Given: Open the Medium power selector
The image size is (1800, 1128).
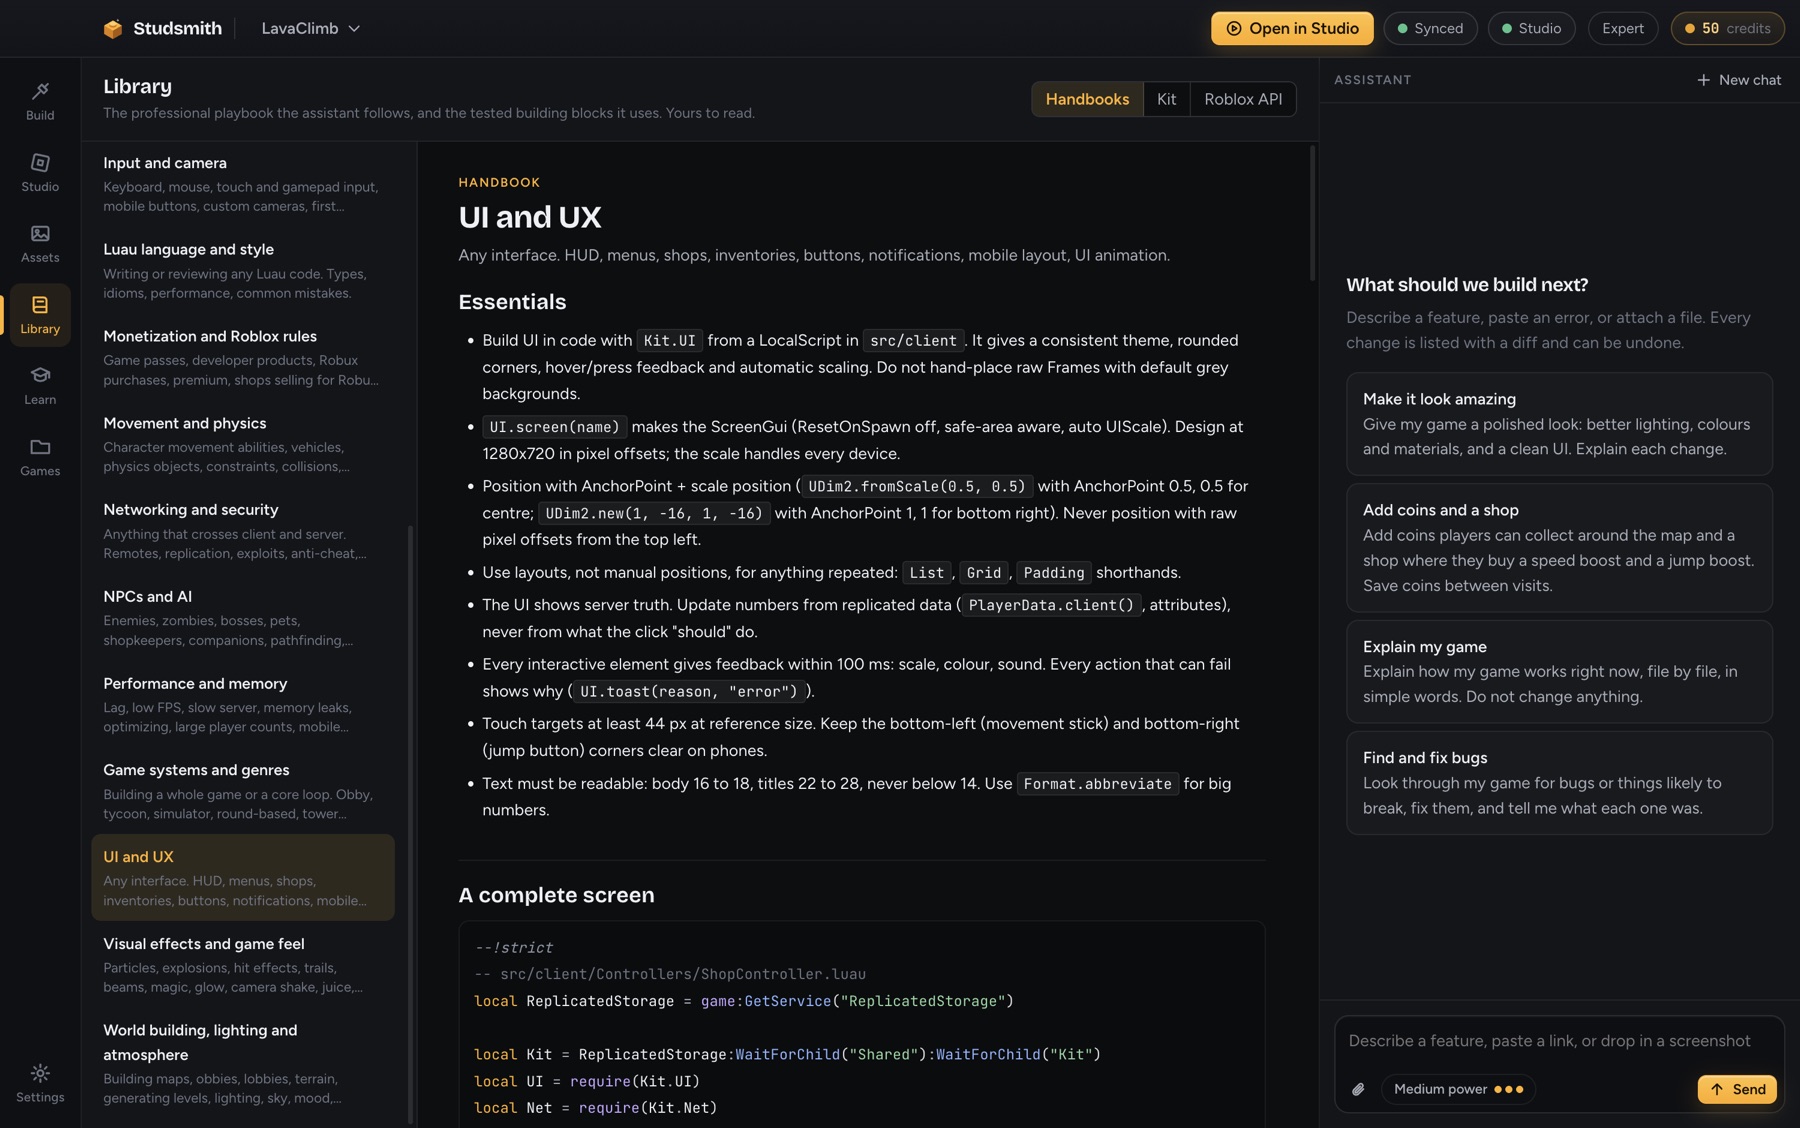Looking at the screenshot, I should pyautogui.click(x=1458, y=1089).
